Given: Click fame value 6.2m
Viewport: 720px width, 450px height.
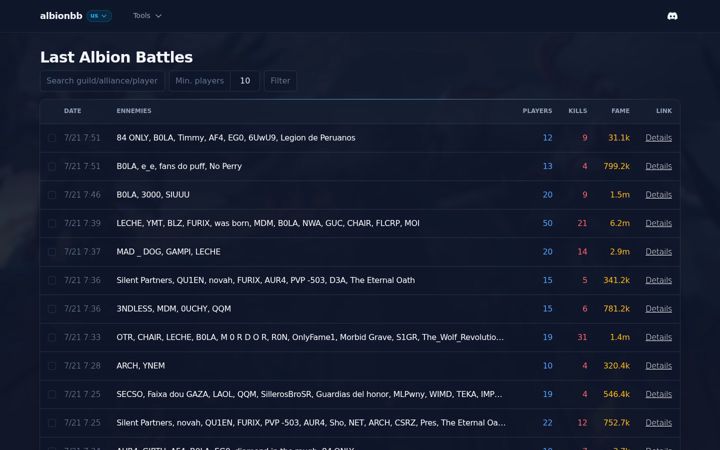Looking at the screenshot, I should (619, 223).
